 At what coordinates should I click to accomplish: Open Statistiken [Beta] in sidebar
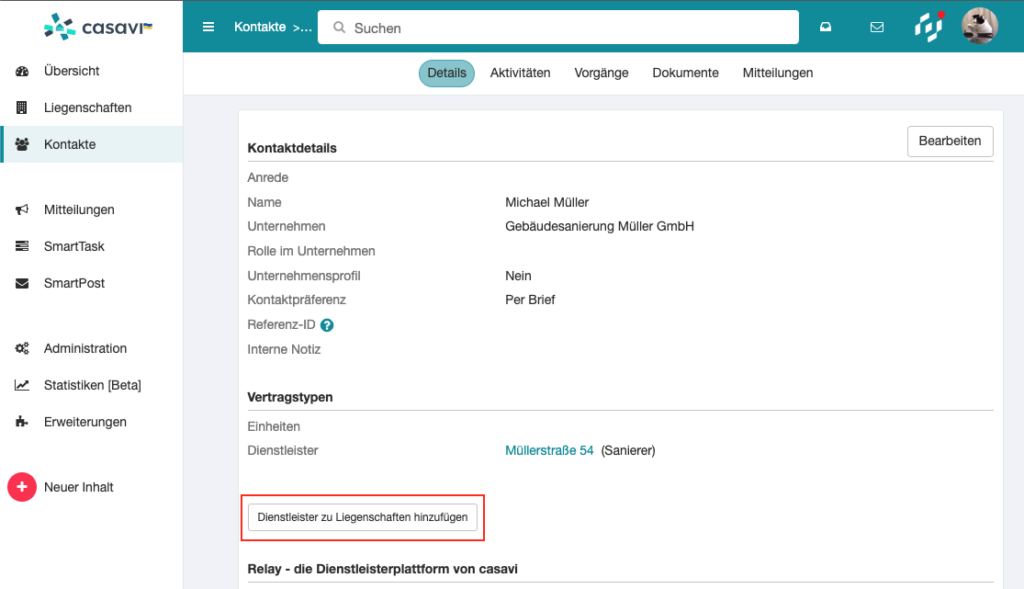tap(92, 385)
